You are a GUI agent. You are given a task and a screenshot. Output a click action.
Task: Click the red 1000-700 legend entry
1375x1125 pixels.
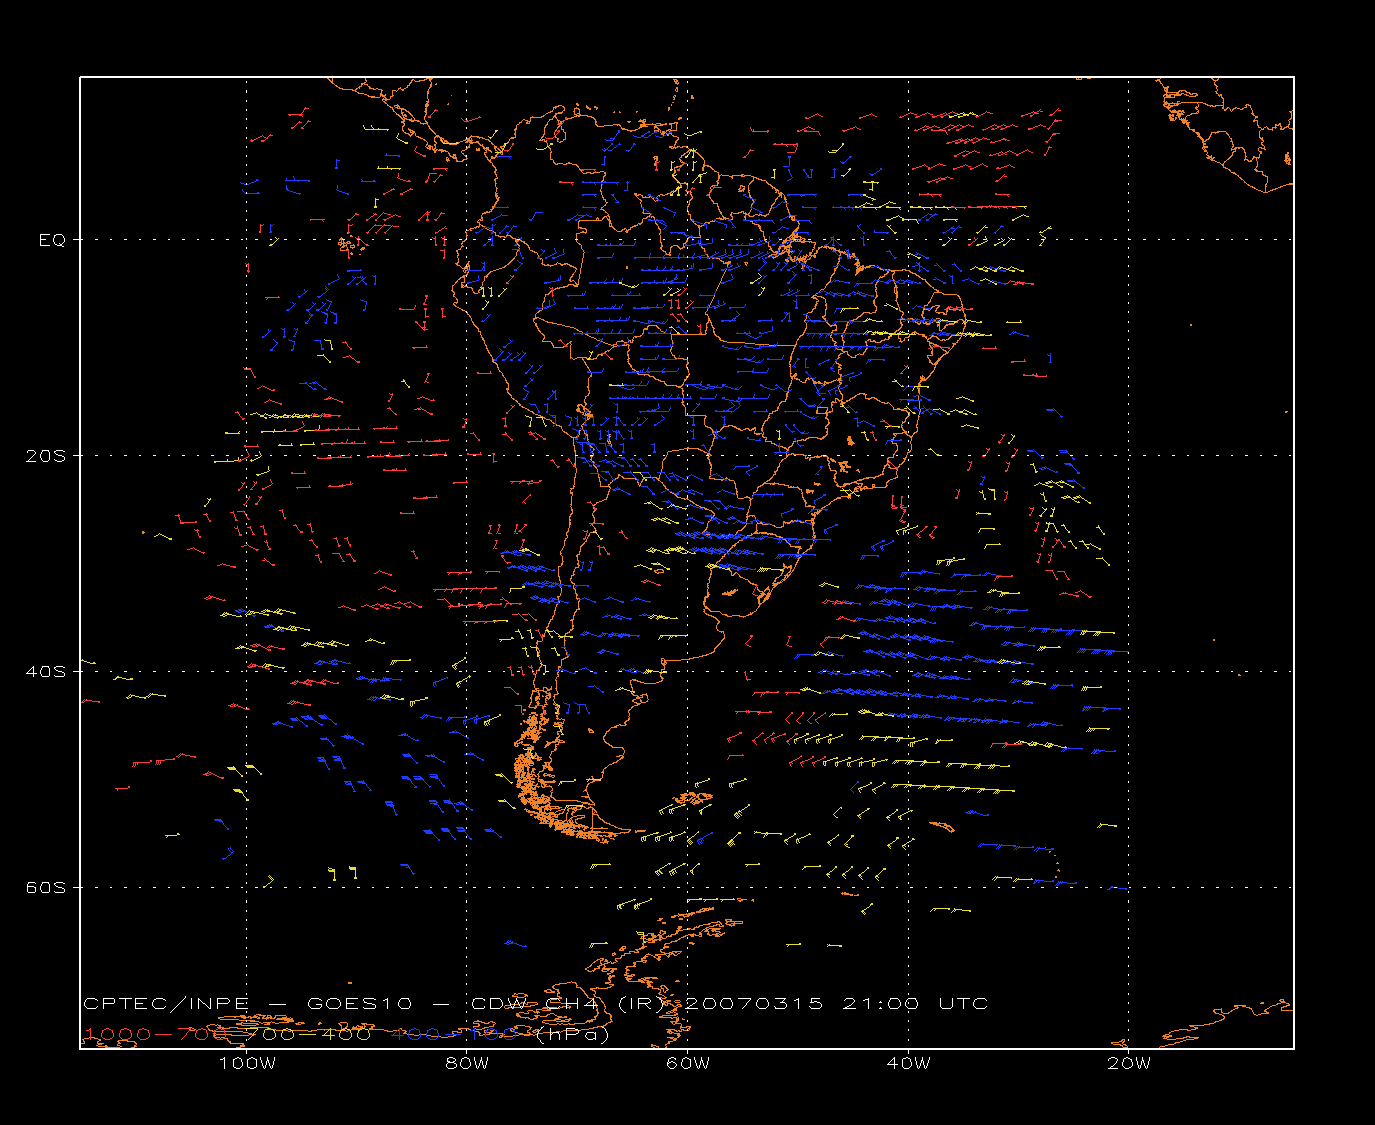(x=156, y=1035)
